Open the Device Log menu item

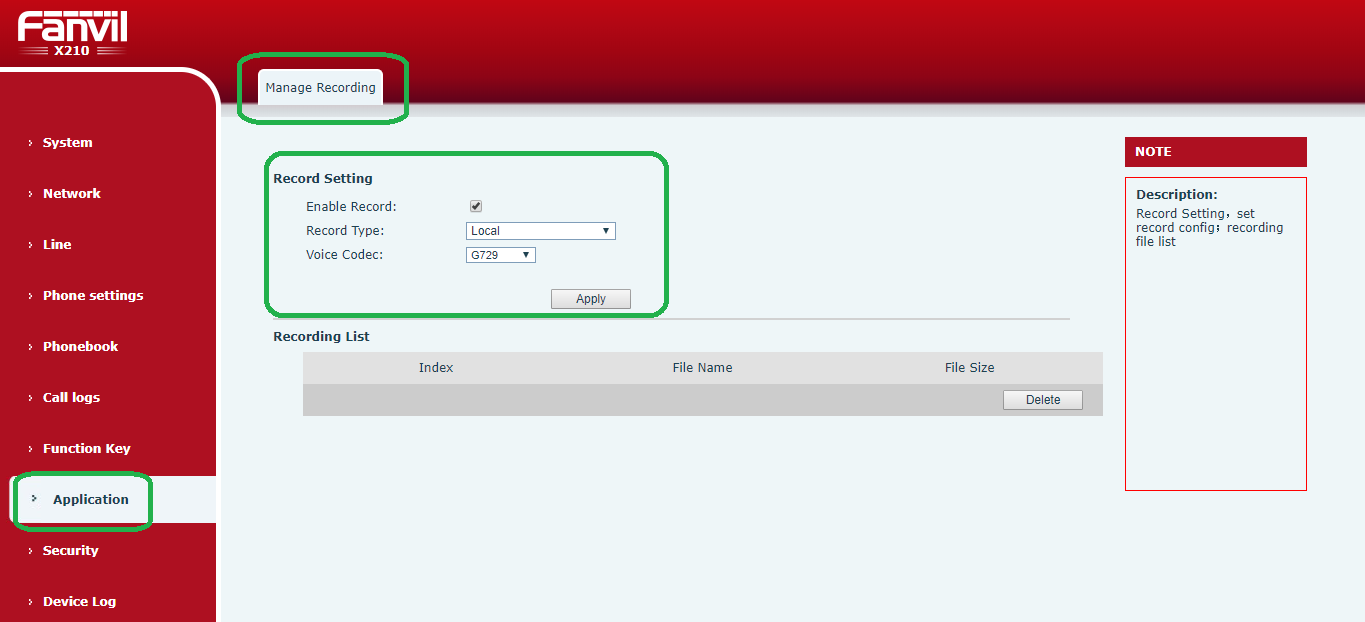(79, 602)
